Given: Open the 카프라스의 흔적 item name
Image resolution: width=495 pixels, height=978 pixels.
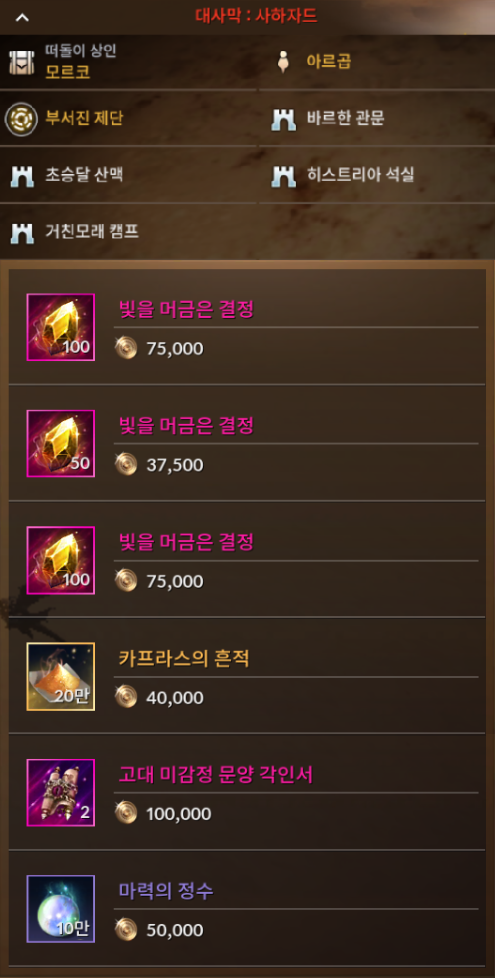Looking at the screenshot, I should [x=184, y=659].
